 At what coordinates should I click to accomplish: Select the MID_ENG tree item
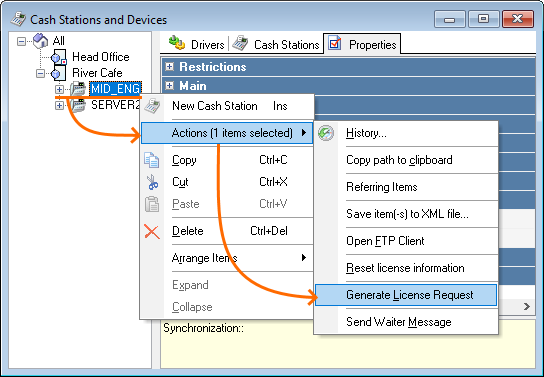[x=115, y=89]
